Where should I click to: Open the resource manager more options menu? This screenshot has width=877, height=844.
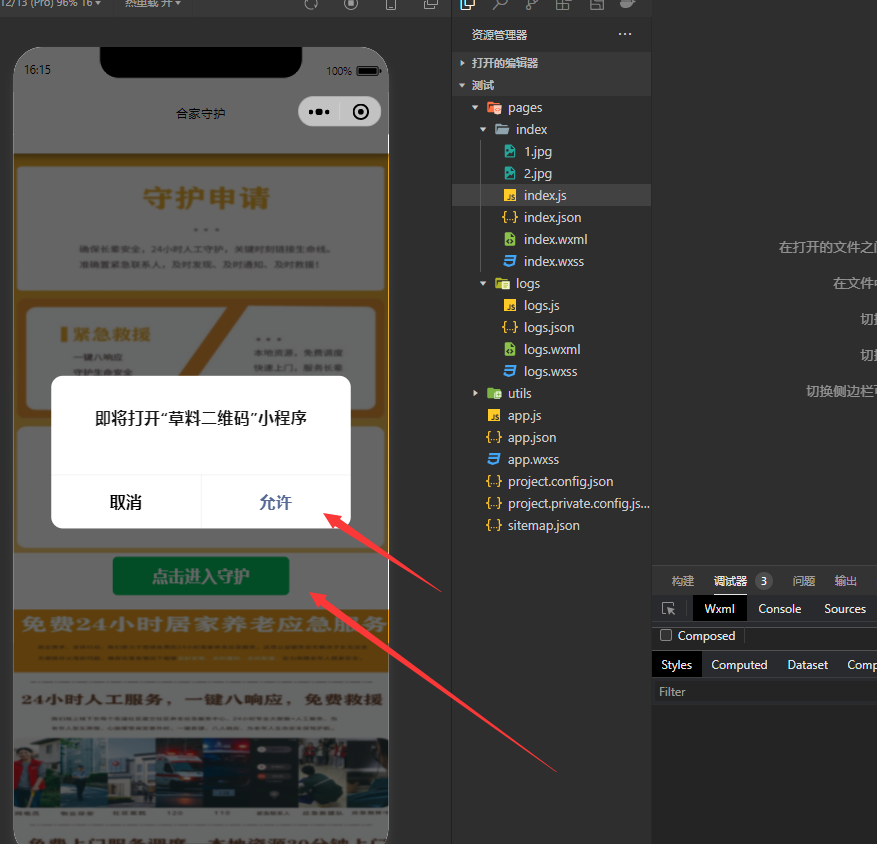(x=625, y=35)
